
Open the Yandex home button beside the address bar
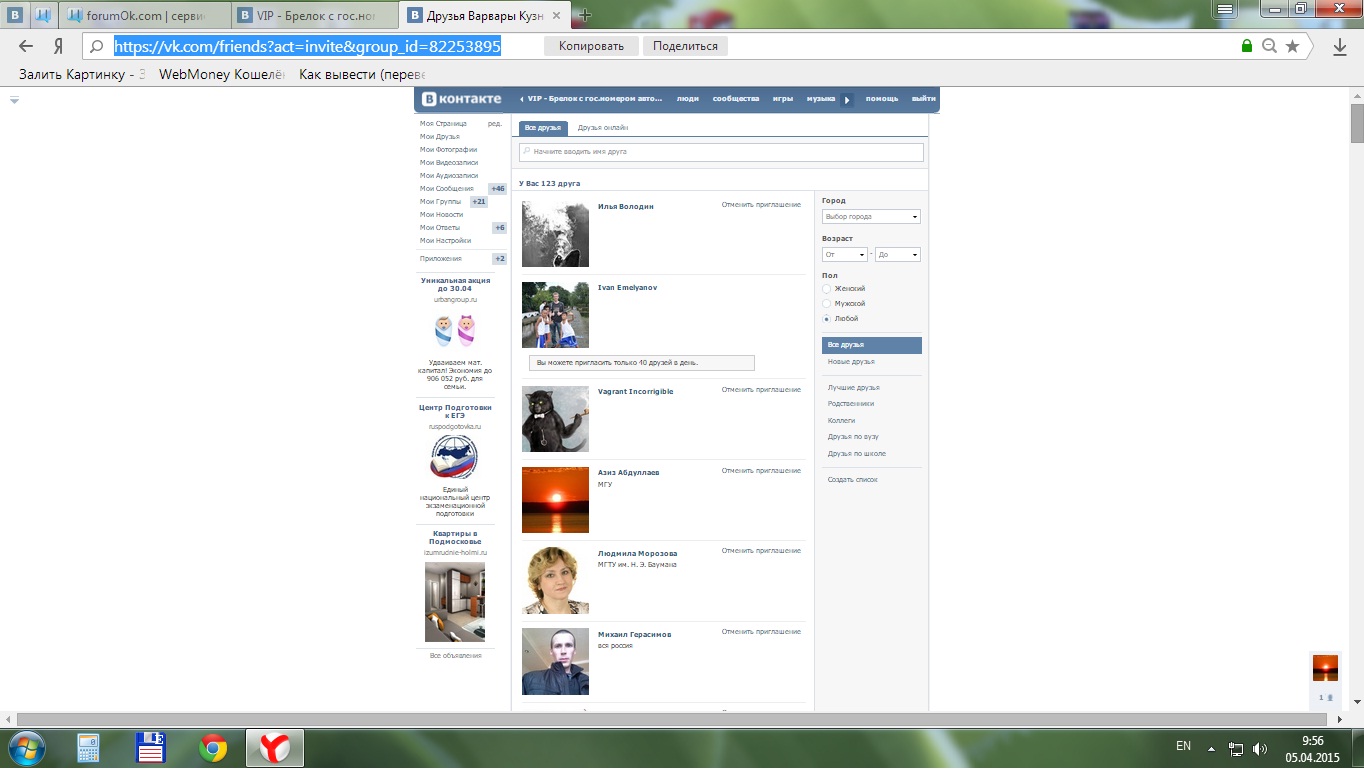coord(59,46)
